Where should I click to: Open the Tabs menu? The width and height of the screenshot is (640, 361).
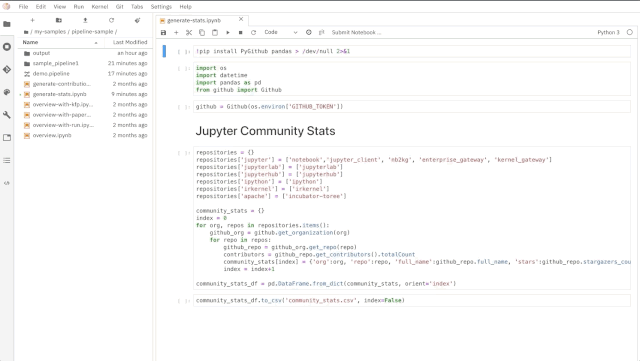[137, 7]
